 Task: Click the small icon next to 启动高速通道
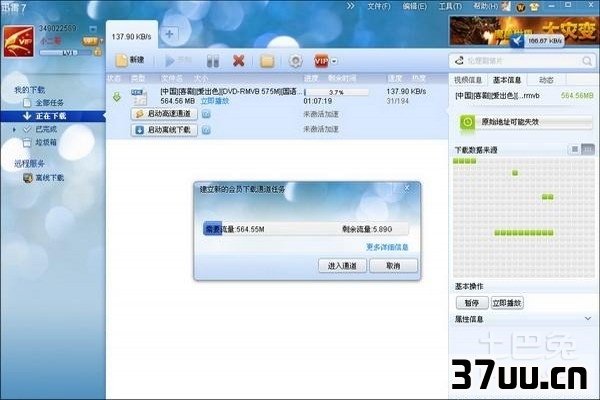(206, 114)
